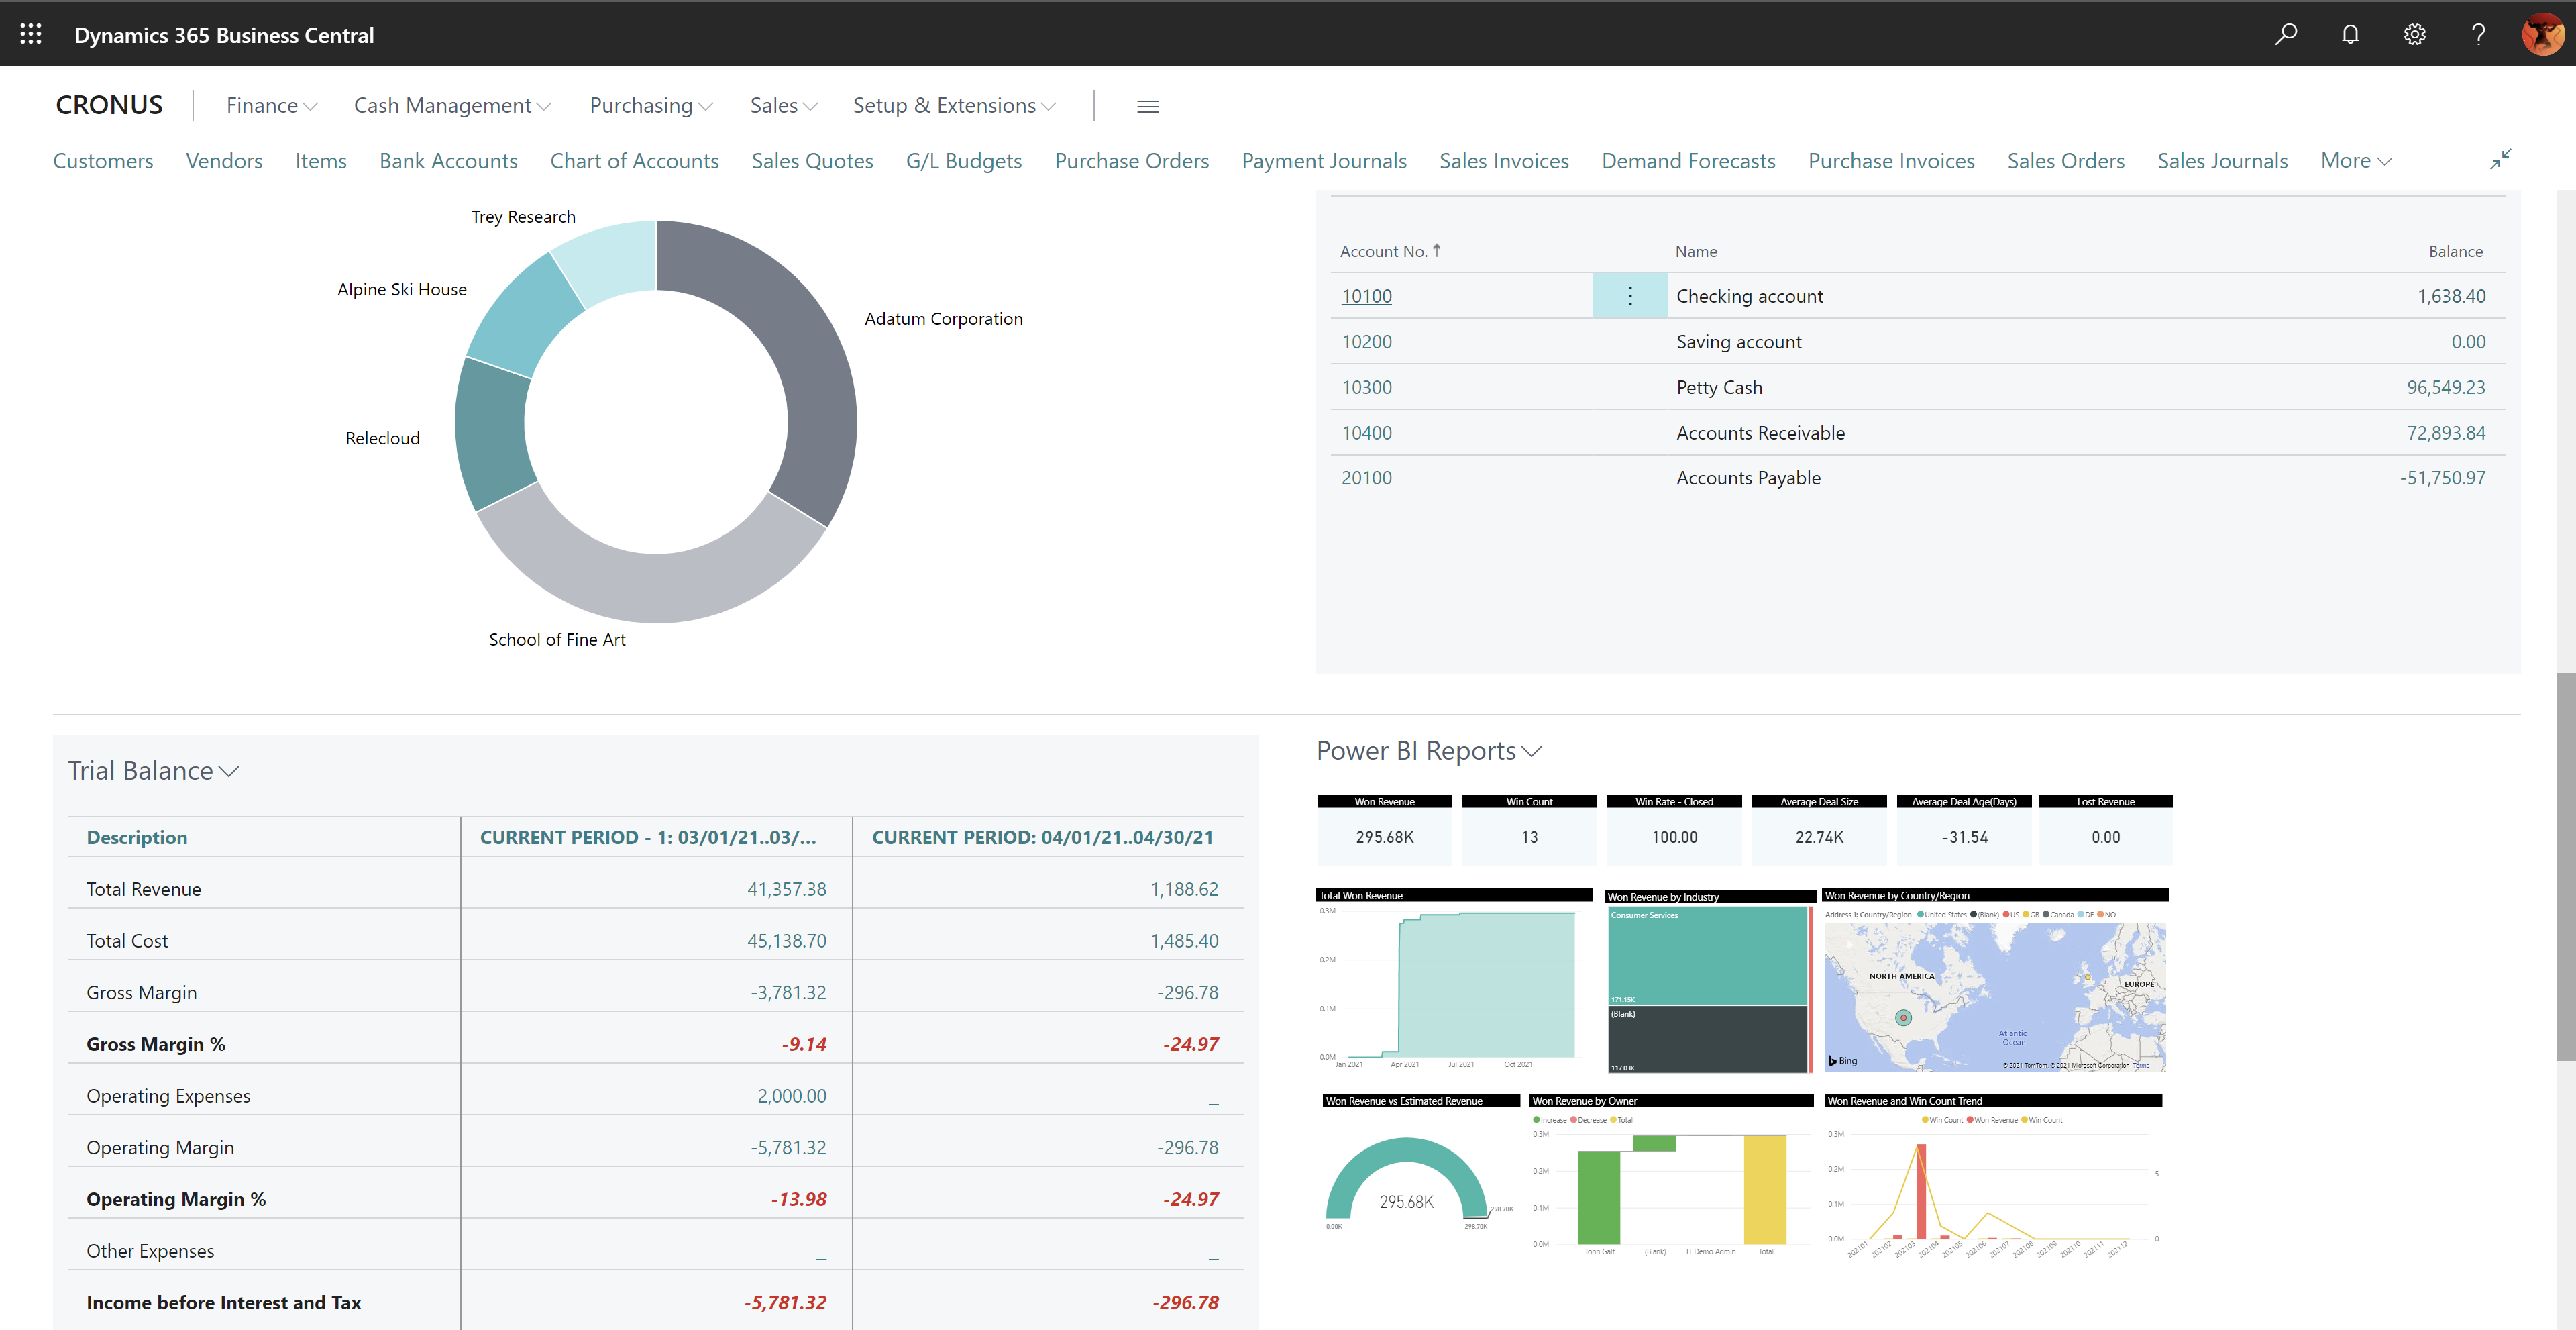Open the user profile avatar
This screenshot has height=1330, width=2576.
pyautogui.click(x=2542, y=34)
